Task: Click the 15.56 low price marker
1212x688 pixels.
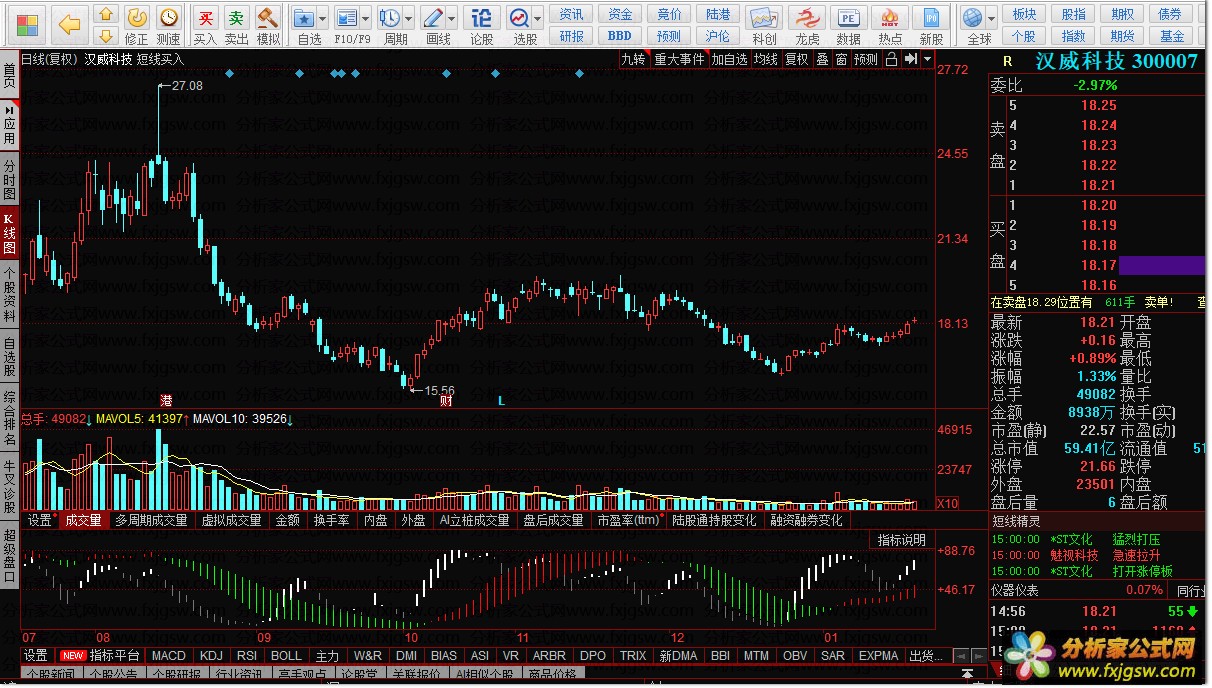Action: pyautogui.click(x=439, y=391)
